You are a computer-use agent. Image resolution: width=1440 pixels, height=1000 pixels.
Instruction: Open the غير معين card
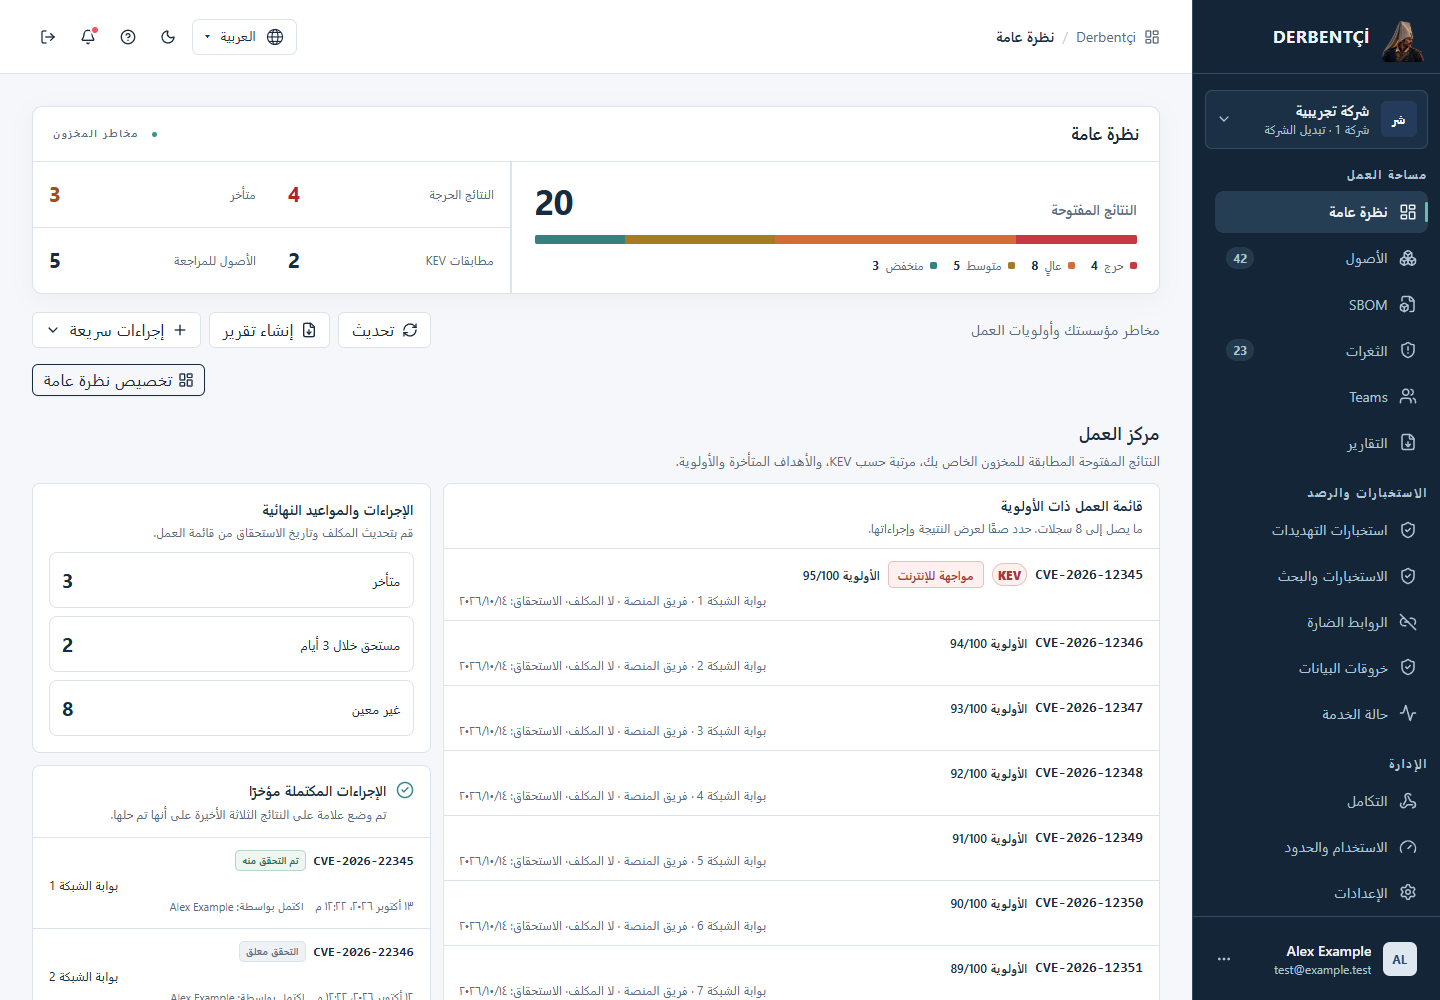pyautogui.click(x=231, y=709)
